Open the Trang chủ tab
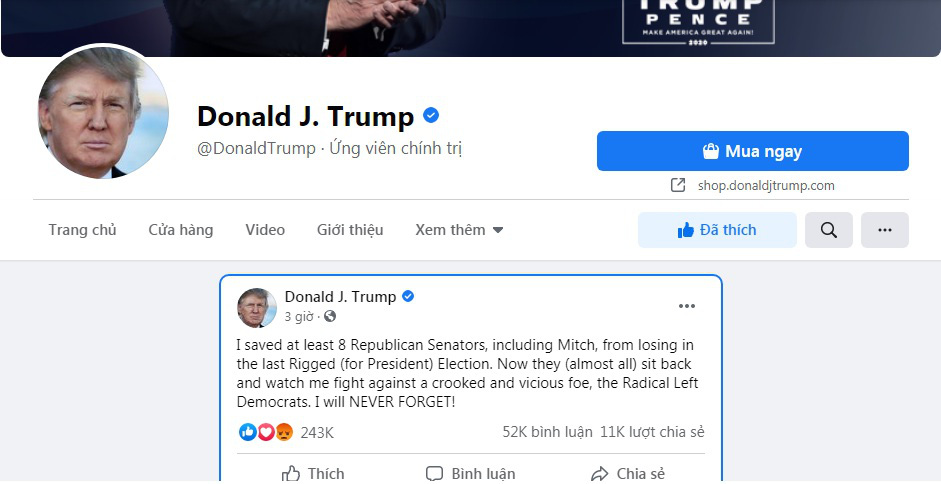The width and height of the screenshot is (941, 484). 82,230
